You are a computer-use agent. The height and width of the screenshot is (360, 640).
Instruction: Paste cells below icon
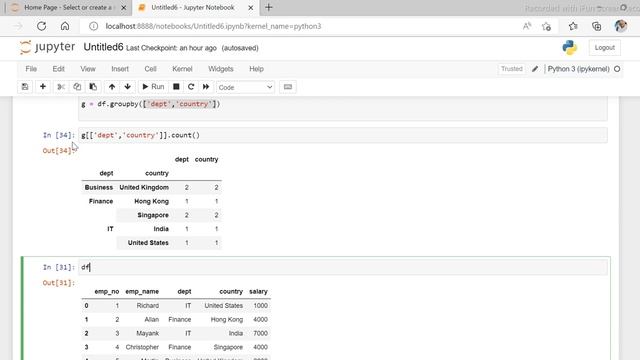[x=93, y=87]
